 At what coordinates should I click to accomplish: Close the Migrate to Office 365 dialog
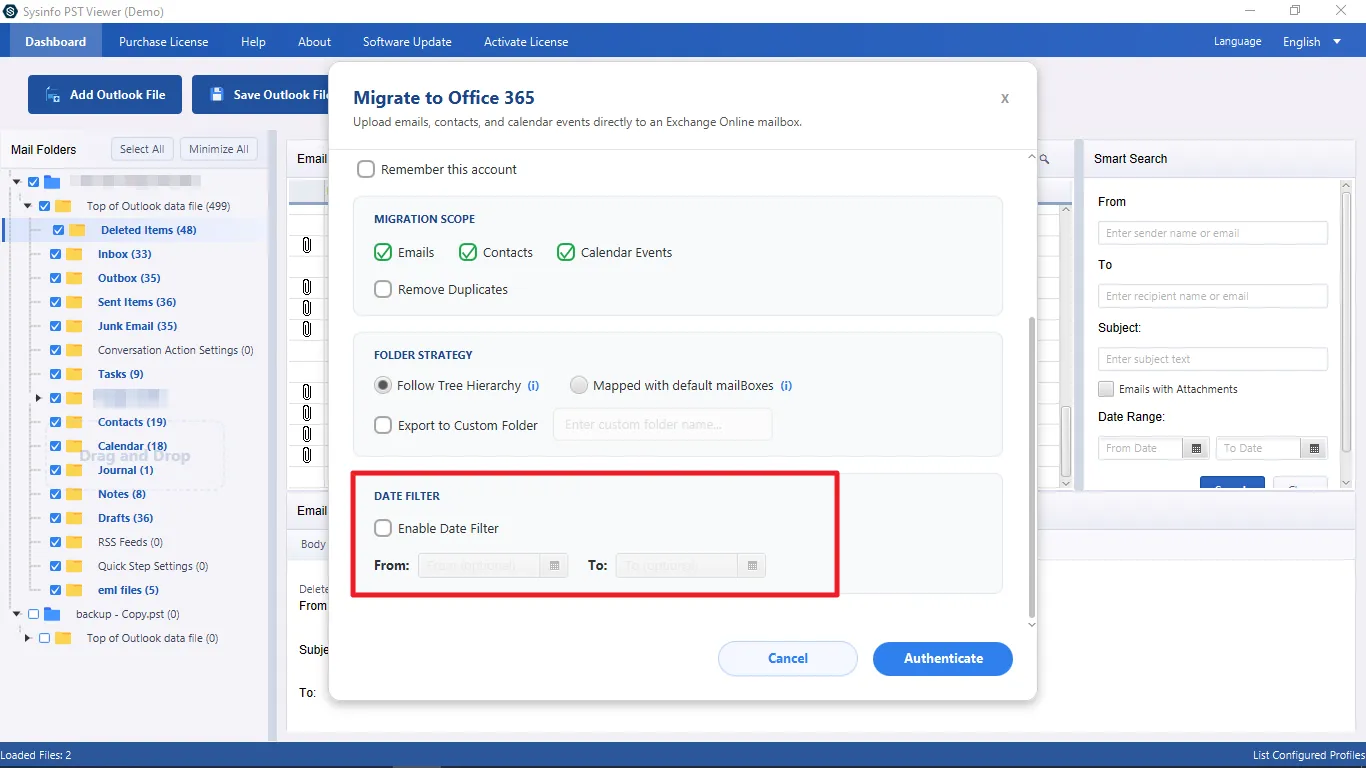1005,98
